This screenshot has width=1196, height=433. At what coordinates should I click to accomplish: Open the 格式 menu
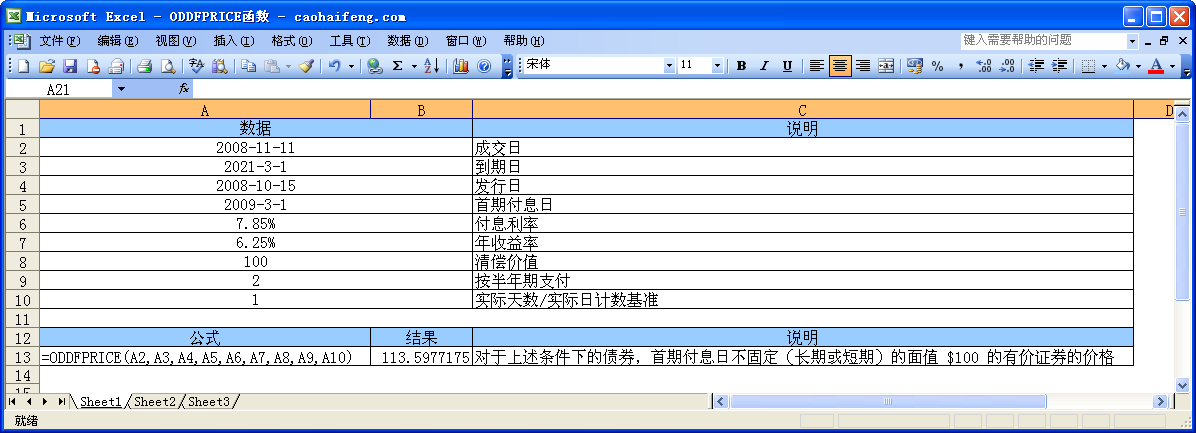pos(291,40)
